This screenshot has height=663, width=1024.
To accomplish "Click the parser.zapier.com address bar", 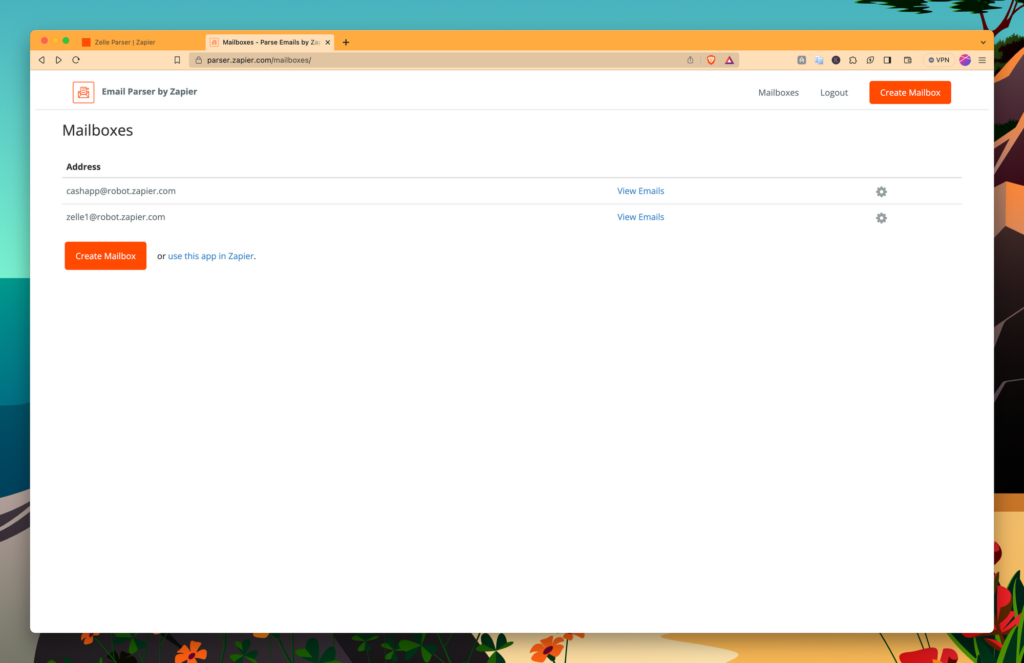I will click(x=440, y=60).
